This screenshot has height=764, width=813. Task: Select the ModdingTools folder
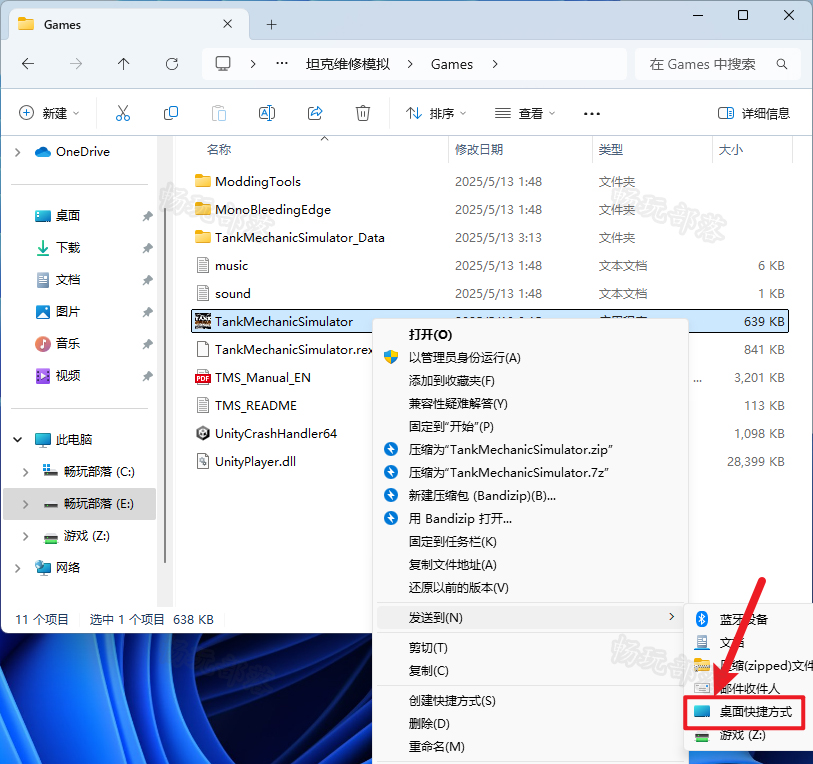(x=258, y=182)
